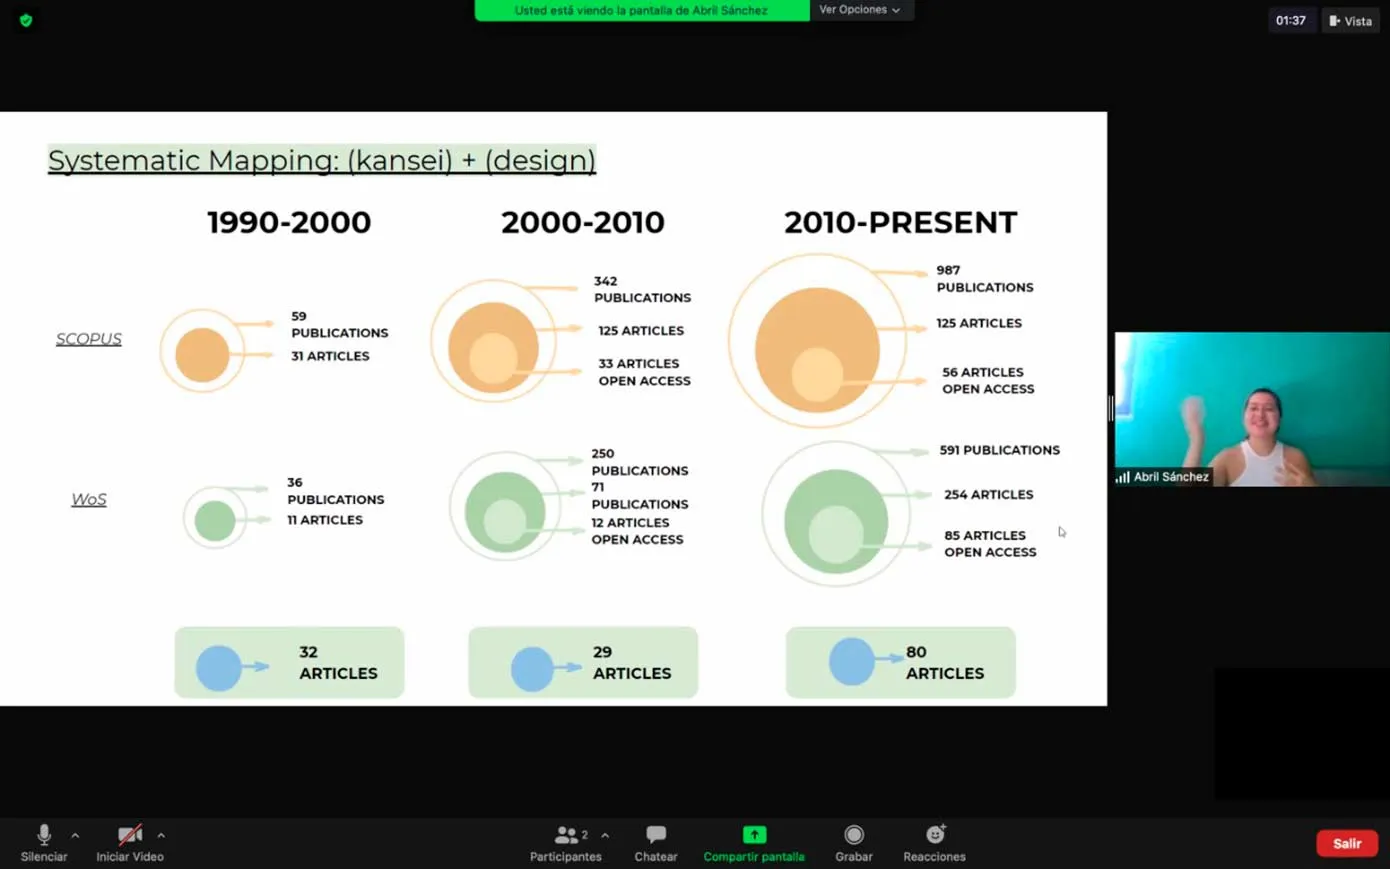The height and width of the screenshot is (869, 1390).
Task: Expand participants arrow next to Participantes
Action: pyautogui.click(x=605, y=835)
